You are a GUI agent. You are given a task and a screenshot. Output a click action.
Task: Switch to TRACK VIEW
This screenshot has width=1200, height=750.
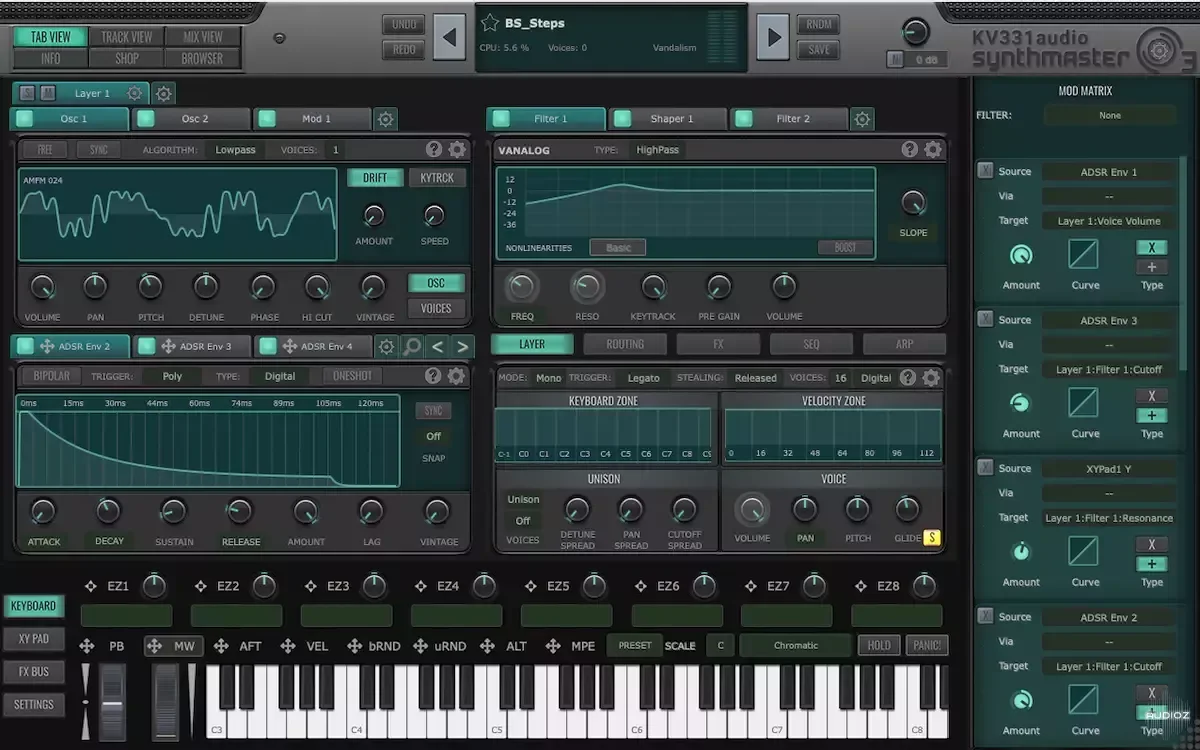click(x=127, y=37)
